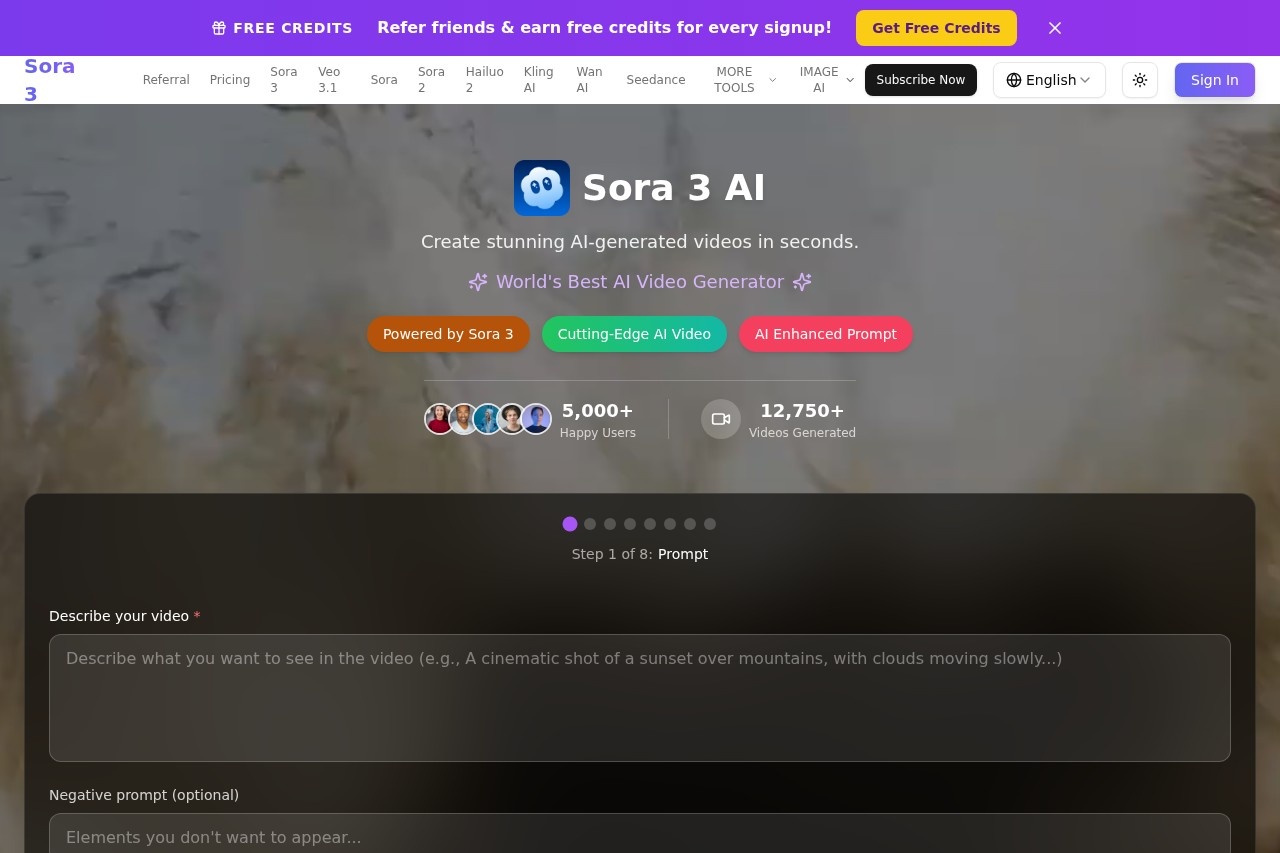Click Sign In

click(x=1214, y=80)
